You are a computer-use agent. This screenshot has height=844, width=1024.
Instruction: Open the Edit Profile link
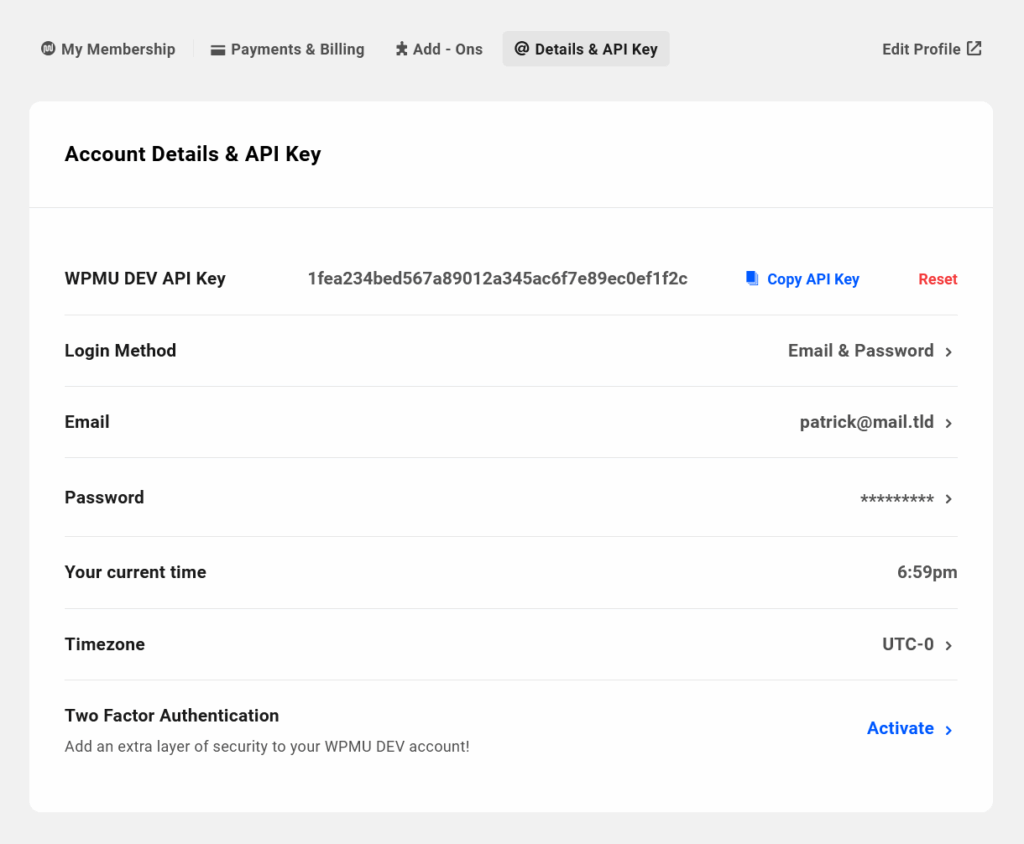click(x=931, y=49)
